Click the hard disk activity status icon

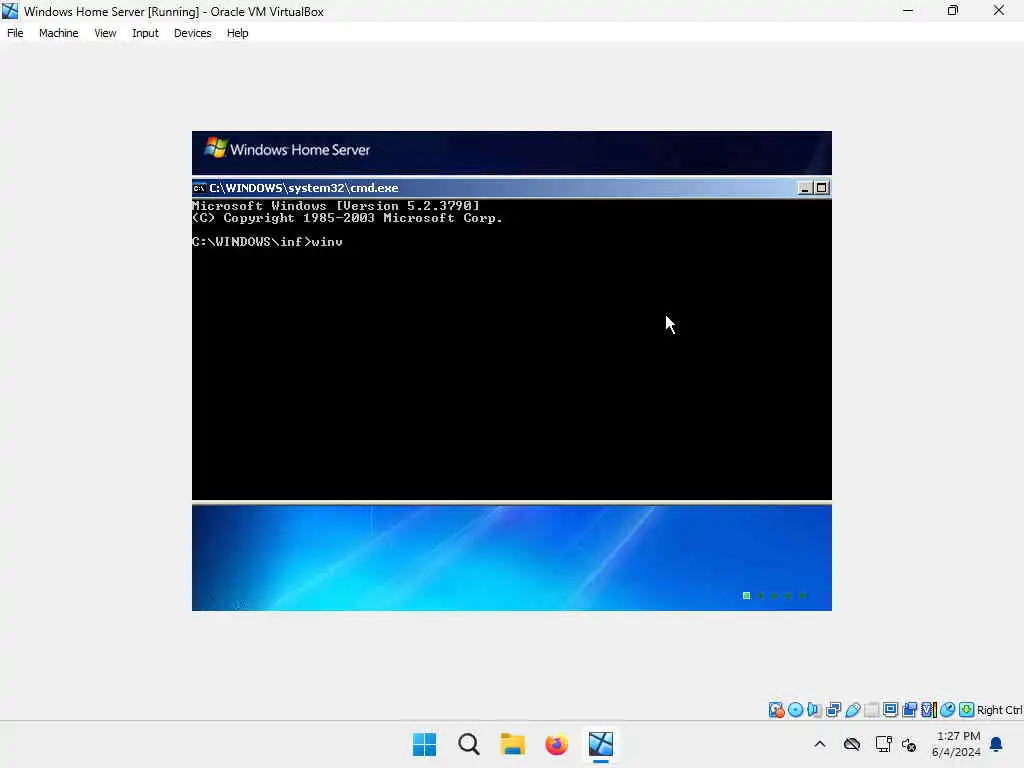click(776, 710)
